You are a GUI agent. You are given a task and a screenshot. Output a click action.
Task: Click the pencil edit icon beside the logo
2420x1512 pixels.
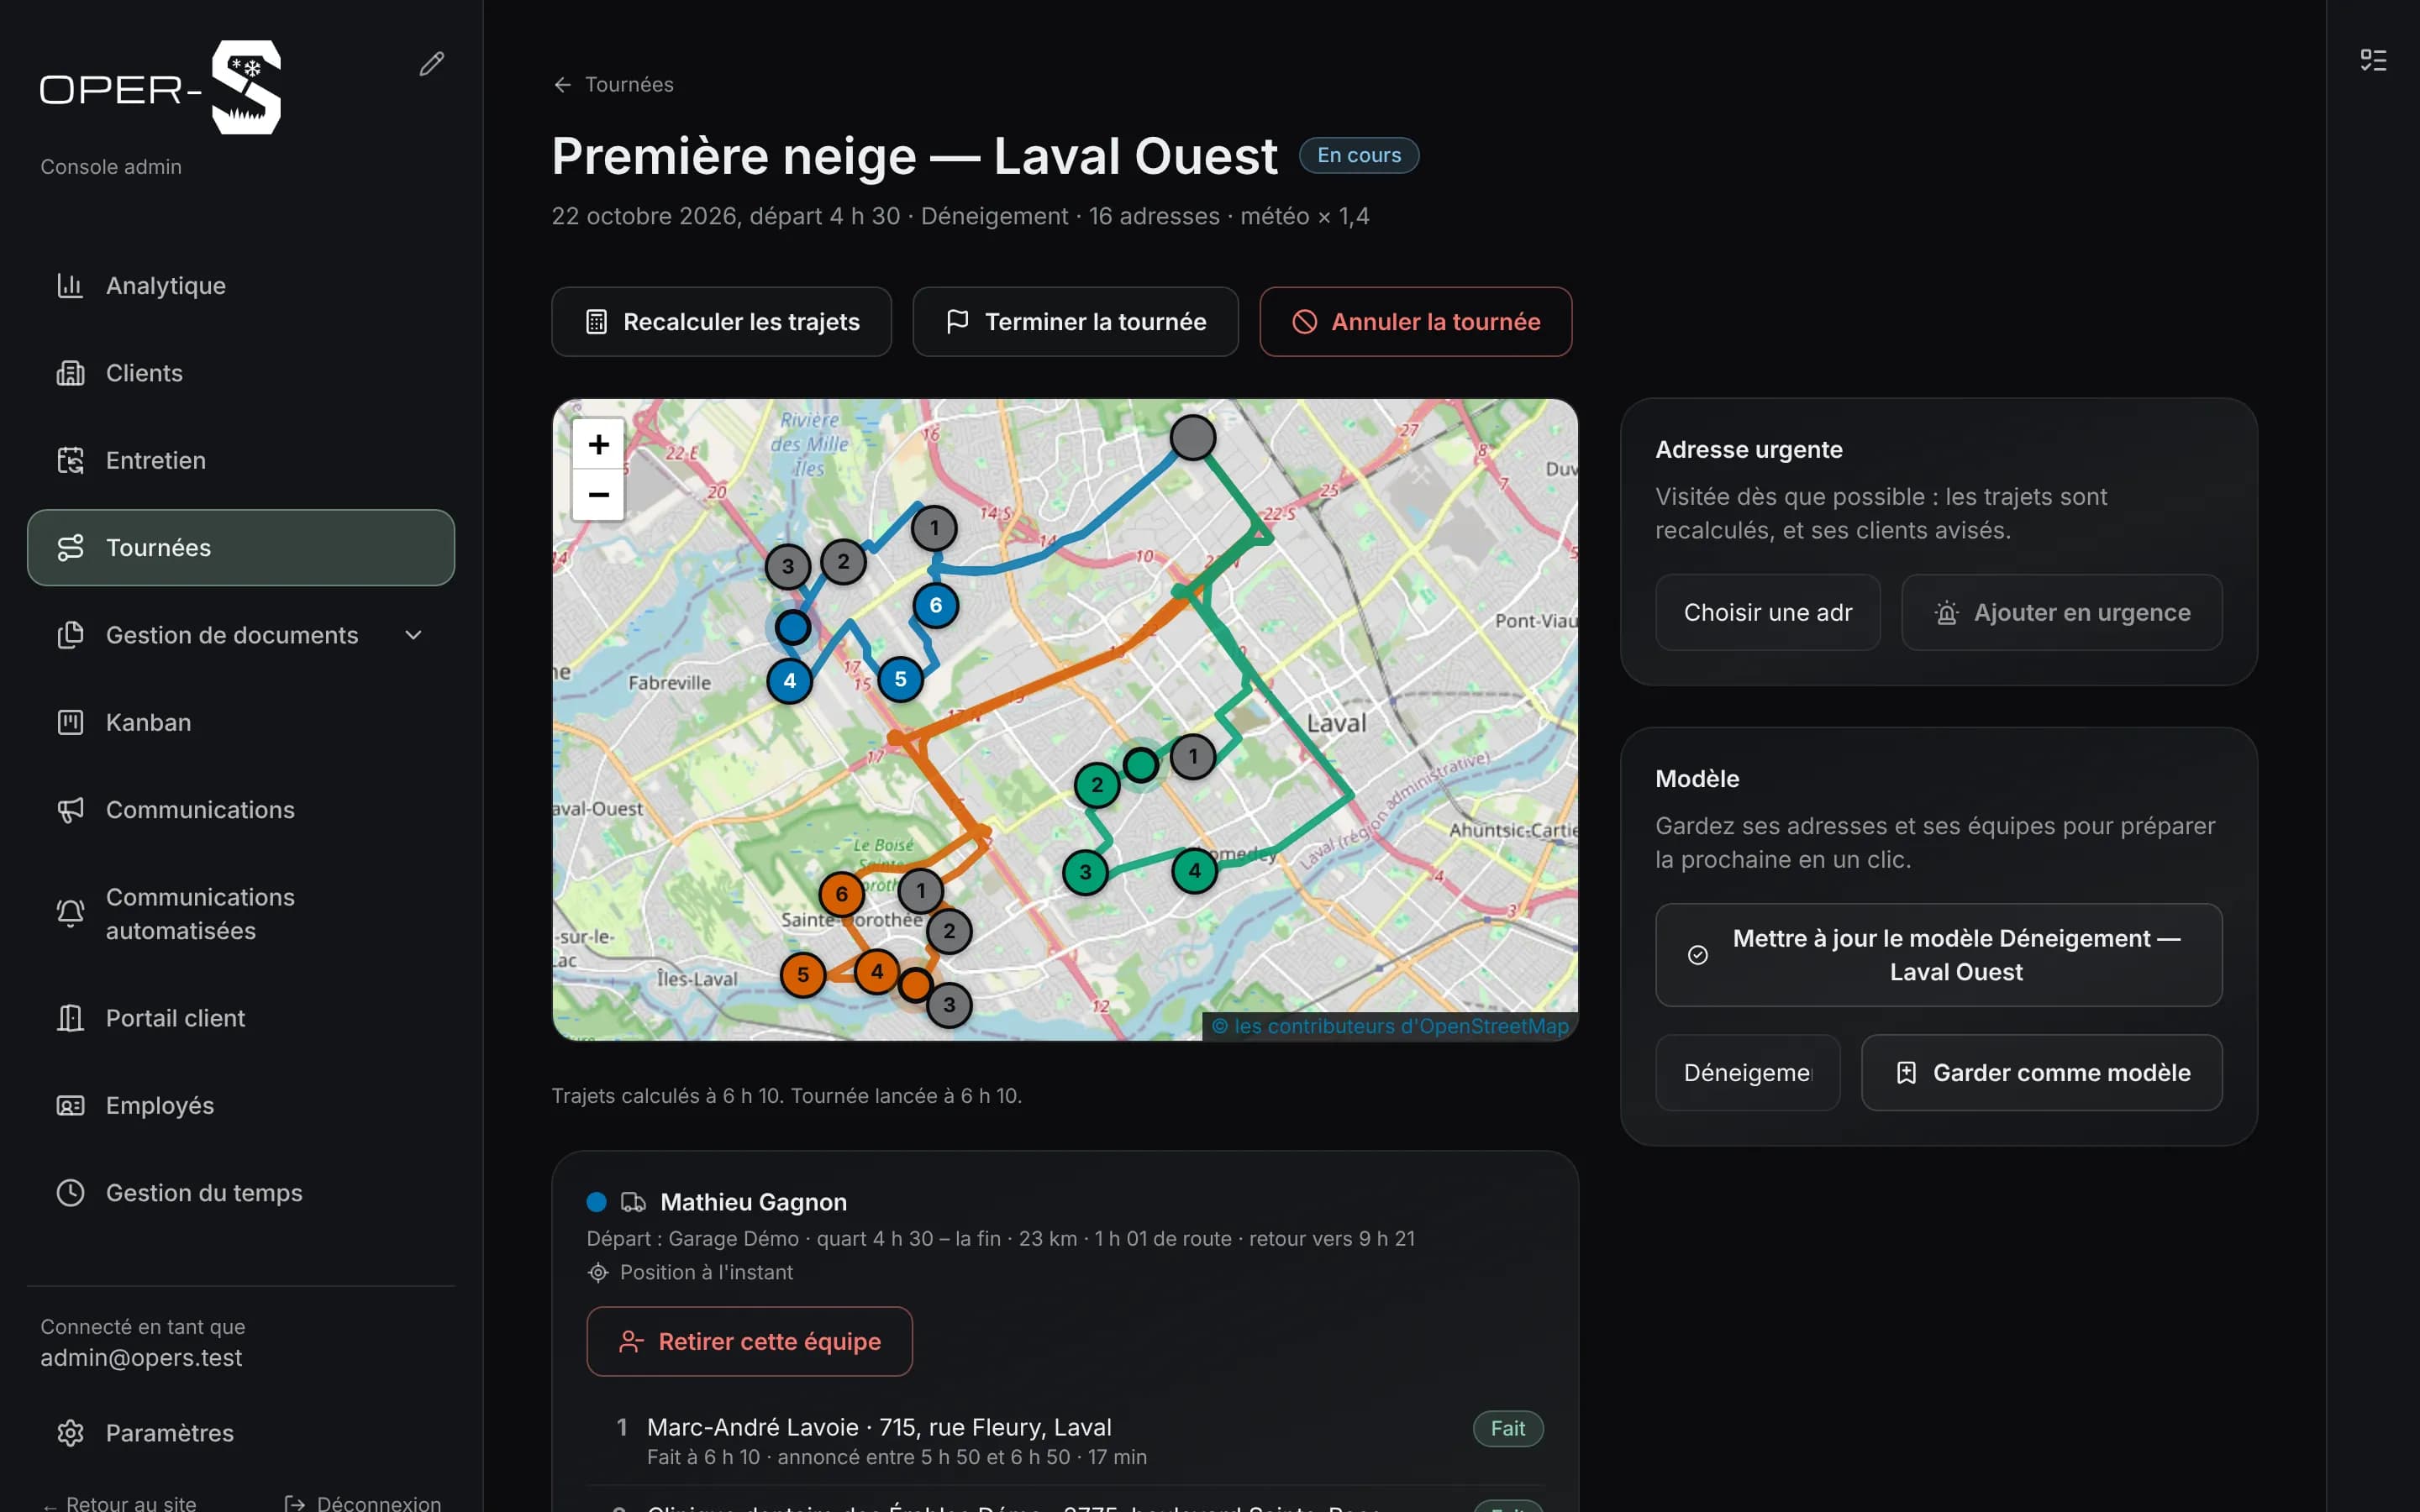[431, 64]
